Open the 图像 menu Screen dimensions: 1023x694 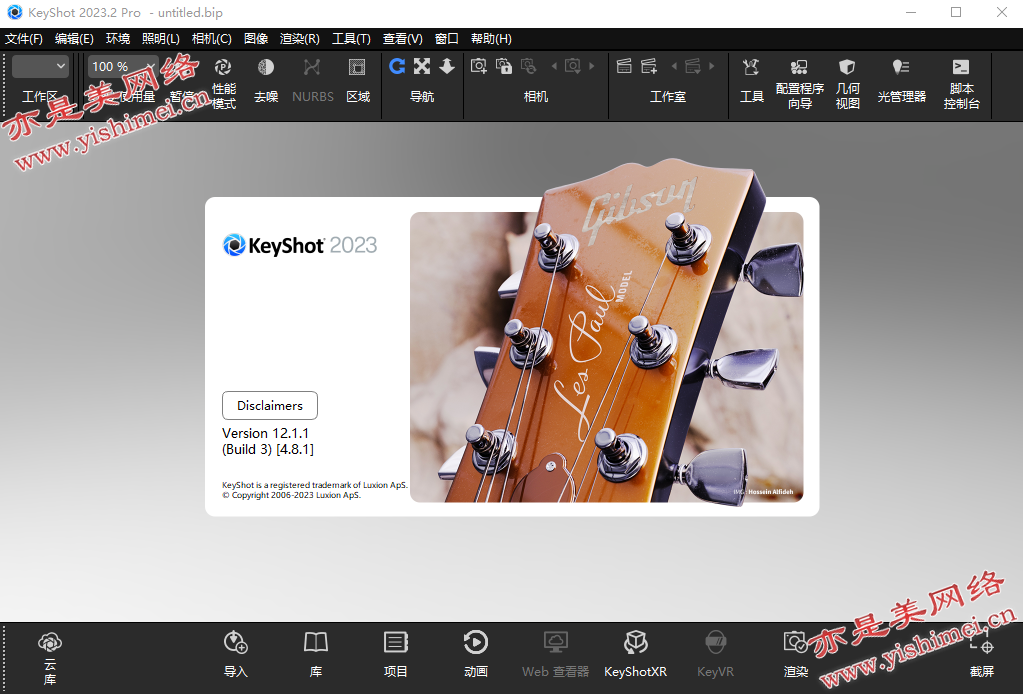click(256, 38)
